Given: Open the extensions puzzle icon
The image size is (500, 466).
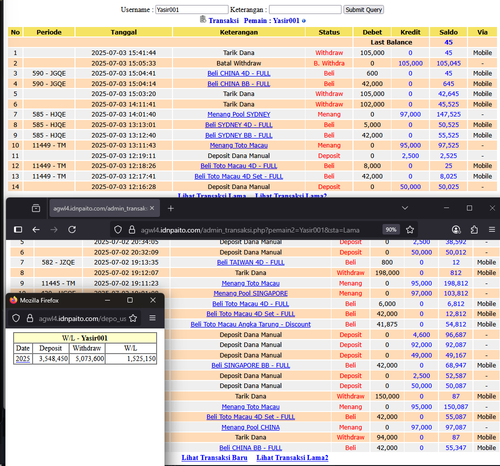Looking at the screenshot, I should (474, 230).
